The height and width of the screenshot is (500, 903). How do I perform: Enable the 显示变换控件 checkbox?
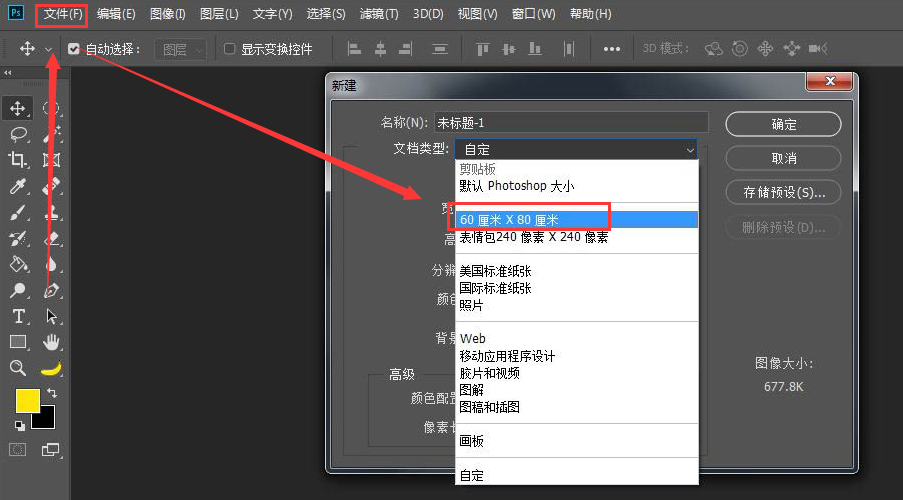coord(229,49)
